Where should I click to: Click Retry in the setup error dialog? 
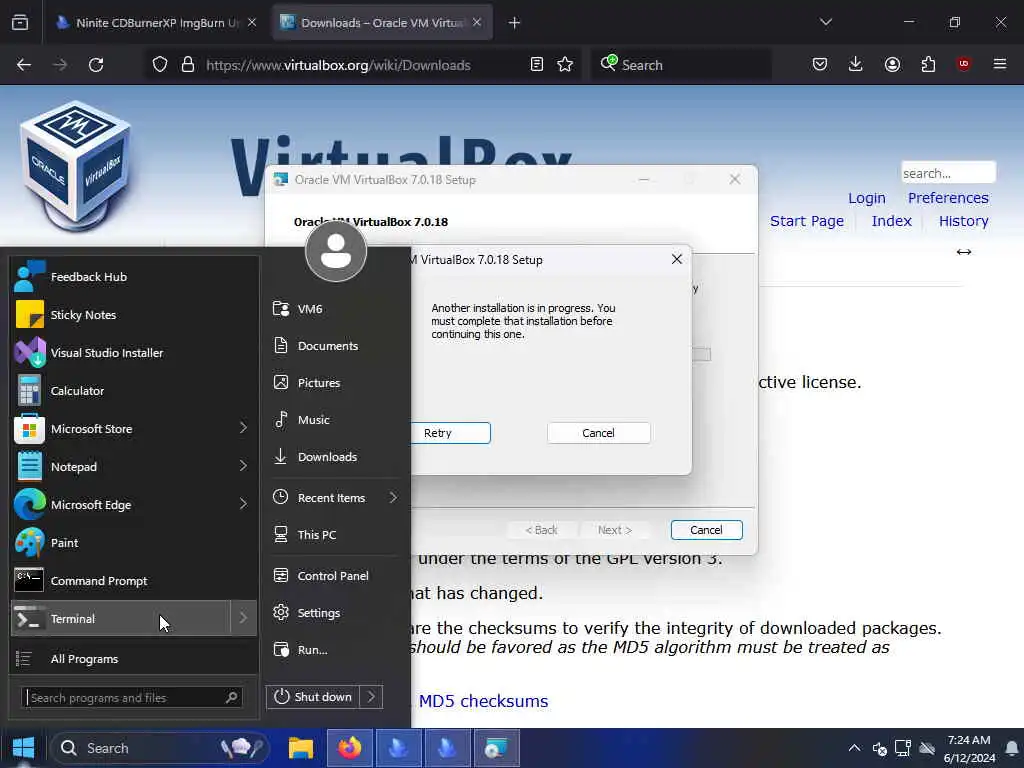[x=451, y=433]
